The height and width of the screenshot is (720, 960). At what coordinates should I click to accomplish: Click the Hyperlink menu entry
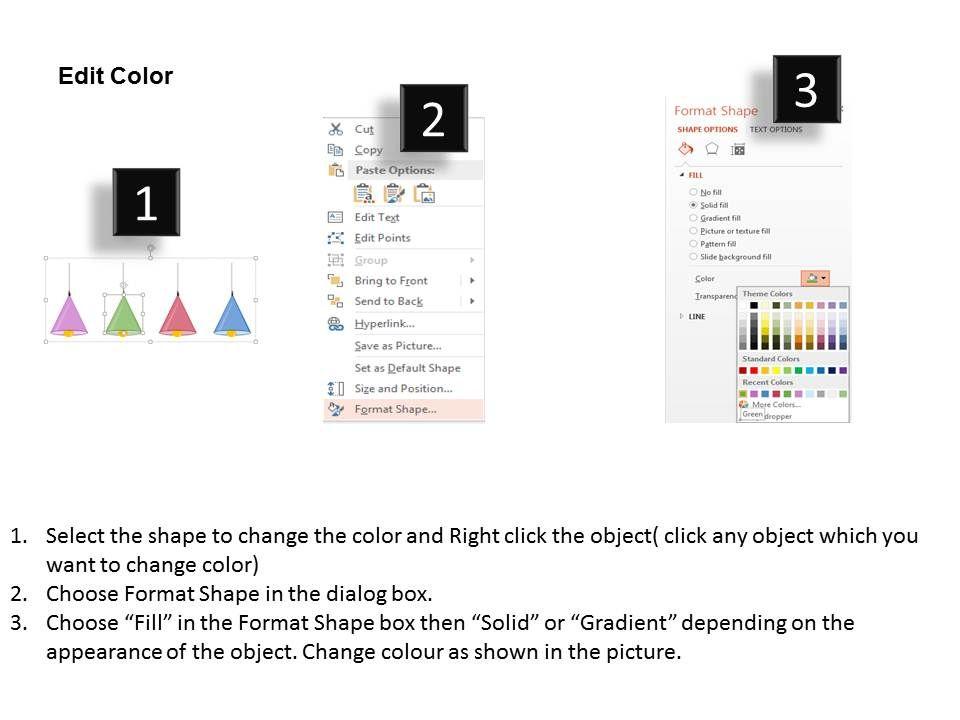(384, 324)
